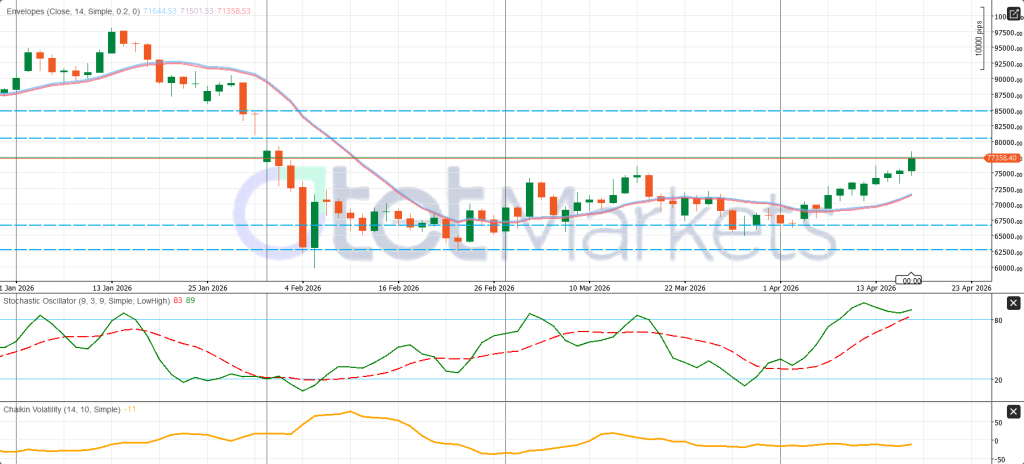Click the latest green candlestick on chart
Viewport: 1024px width, 464px height.
point(911,164)
